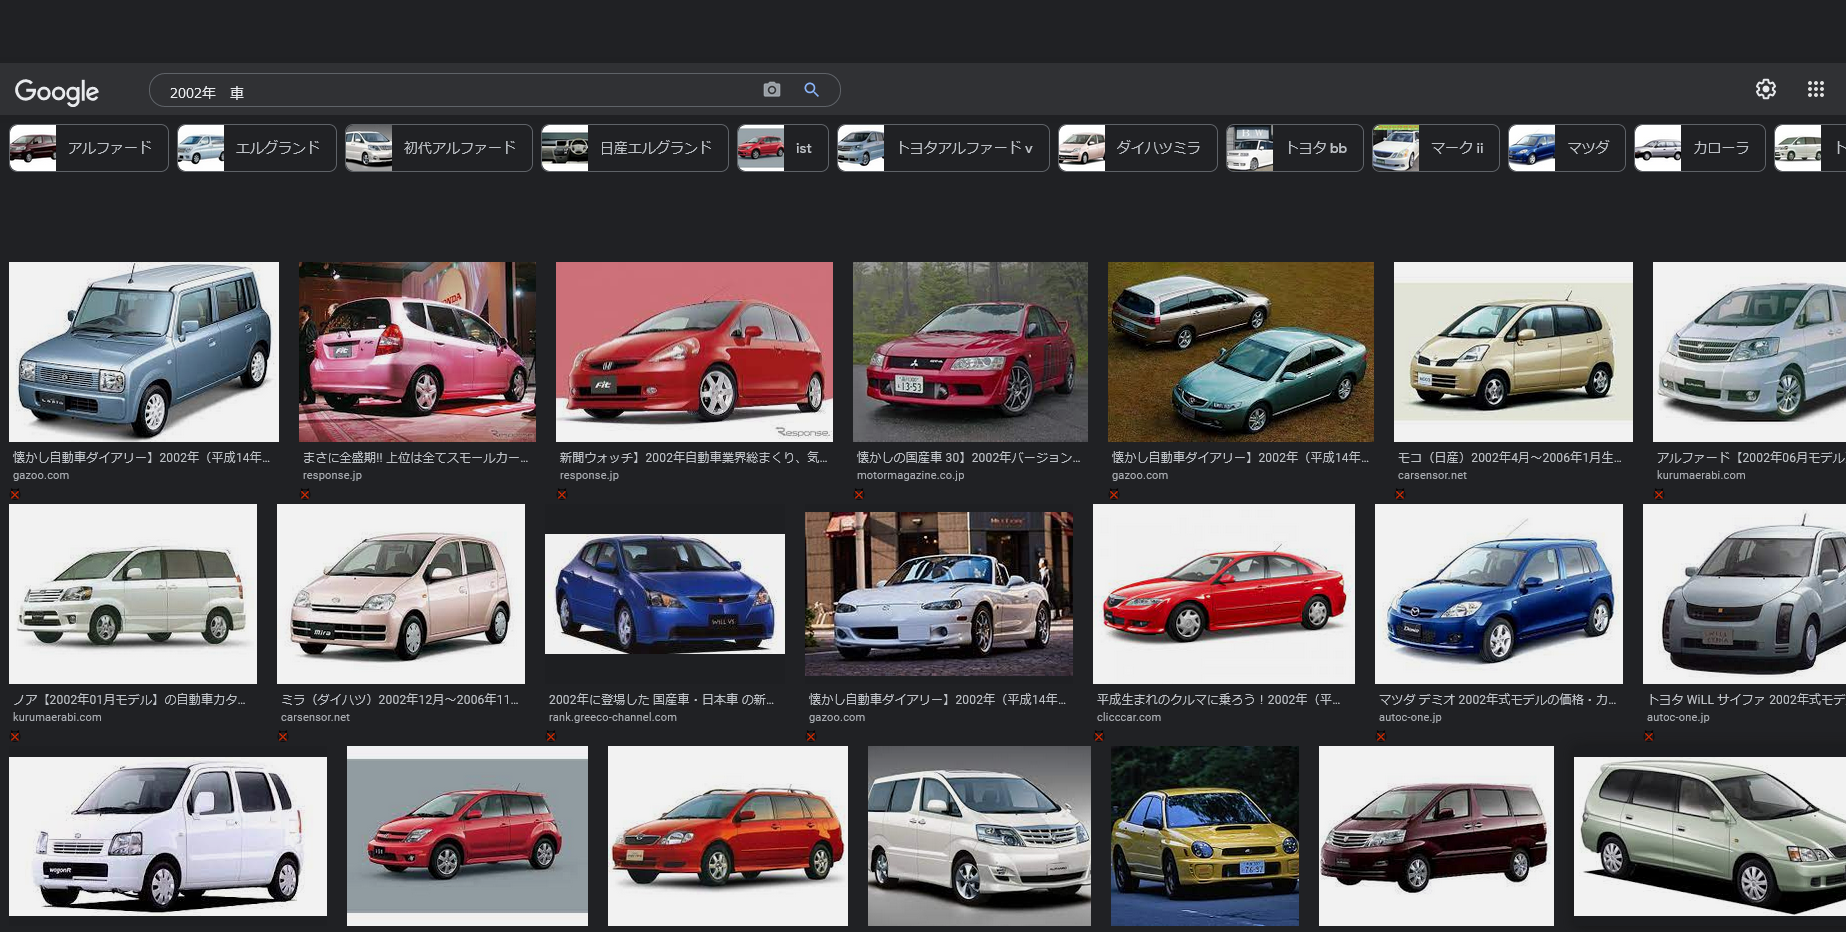The height and width of the screenshot is (932, 1846).
Task: Click red X under pink Fit result
Action: [305, 495]
